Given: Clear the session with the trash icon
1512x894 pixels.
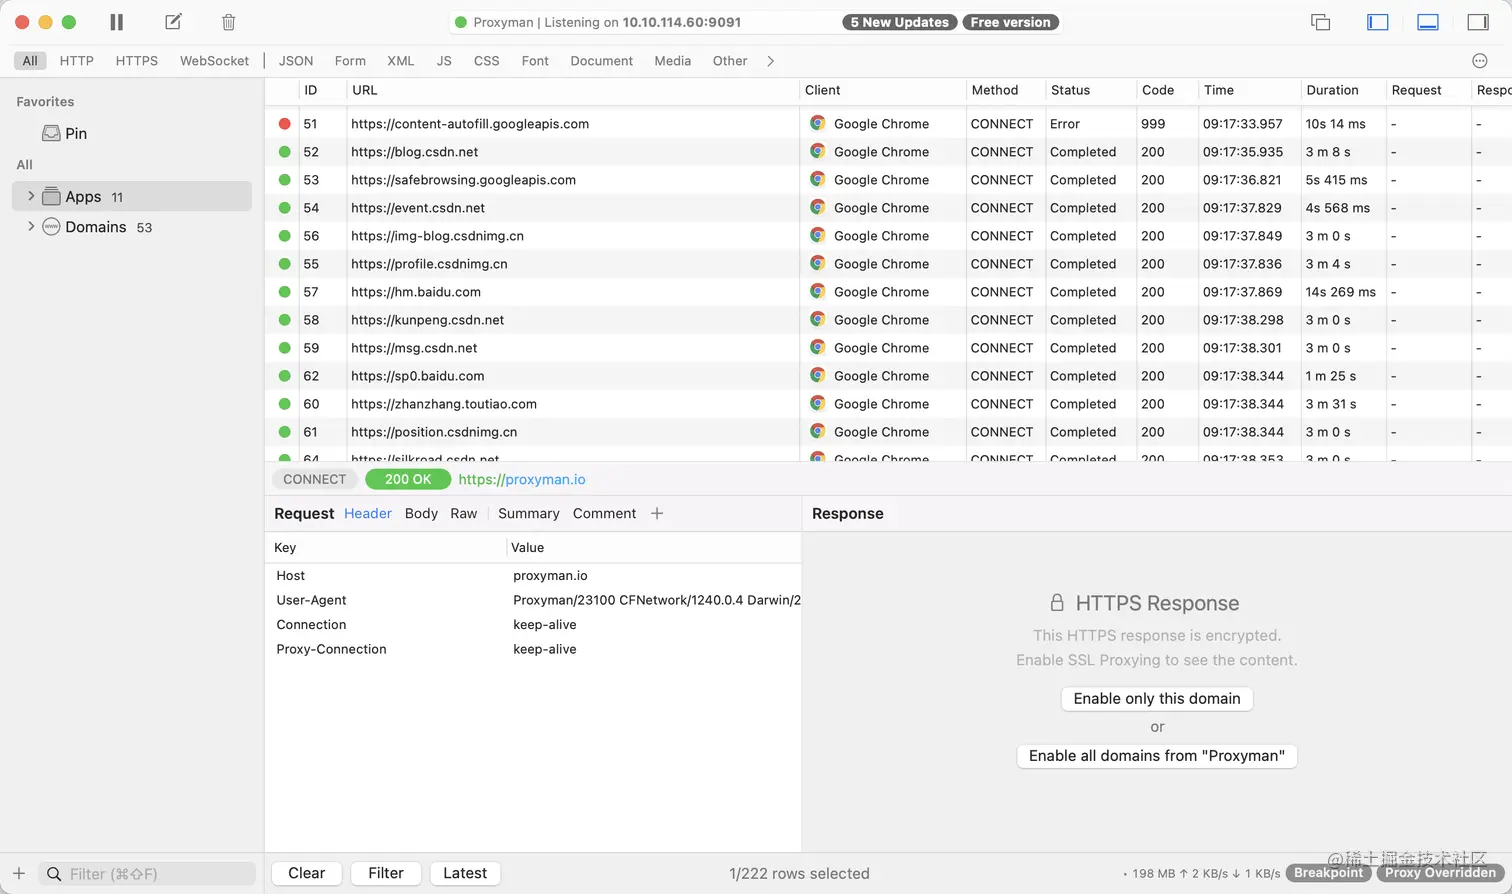Looking at the screenshot, I should point(229,22).
